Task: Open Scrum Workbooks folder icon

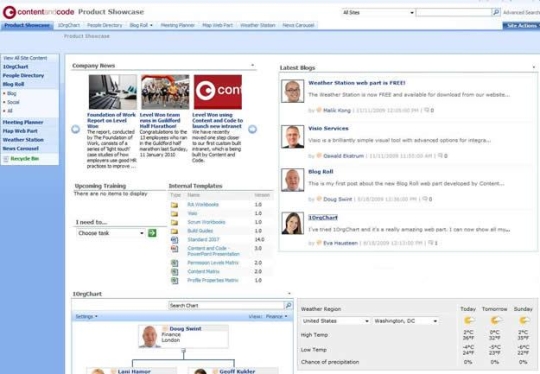Action: [x=175, y=222]
